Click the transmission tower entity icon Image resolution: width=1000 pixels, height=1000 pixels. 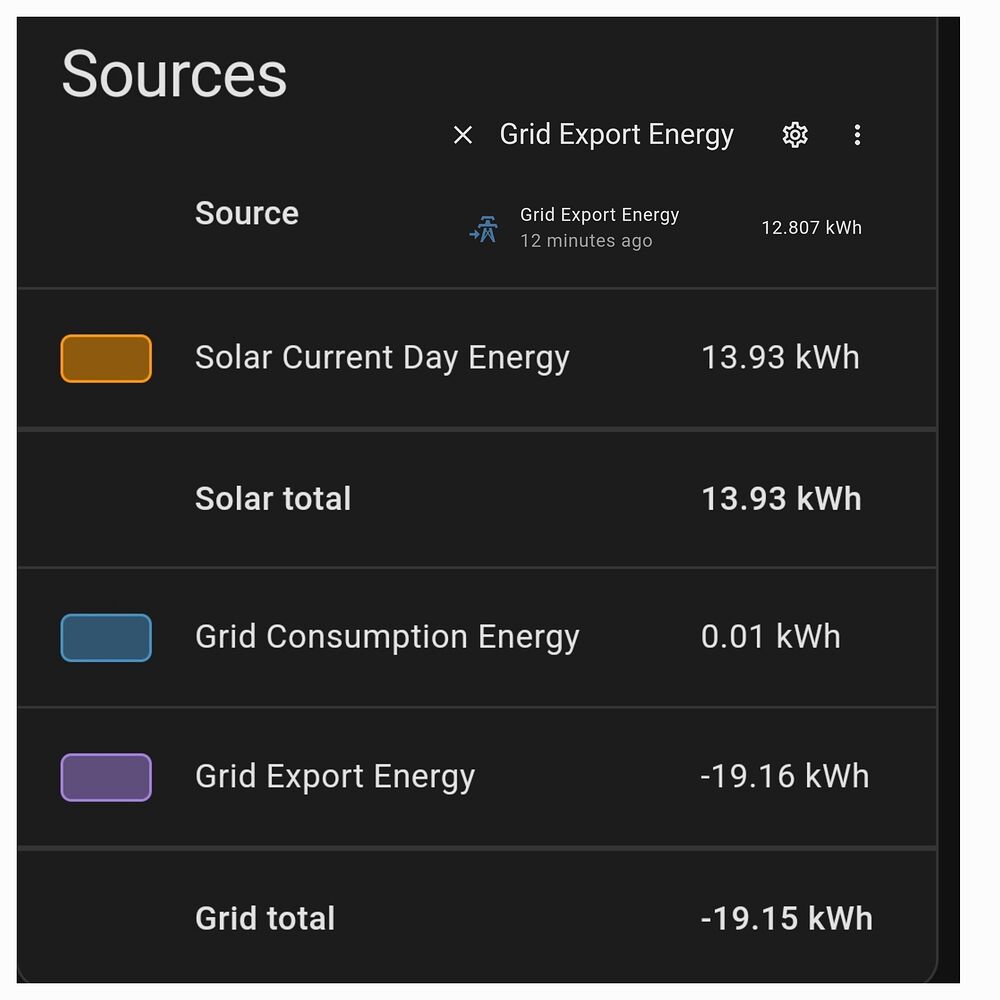click(x=483, y=228)
